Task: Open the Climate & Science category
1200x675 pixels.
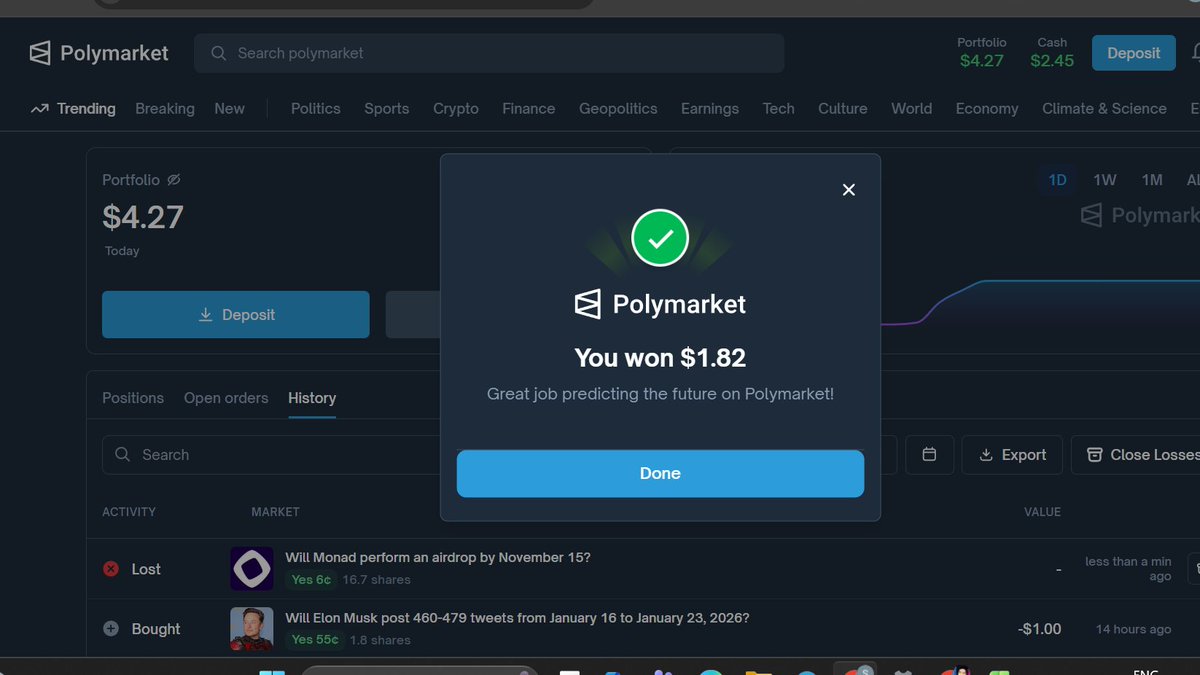Action: click(1104, 109)
